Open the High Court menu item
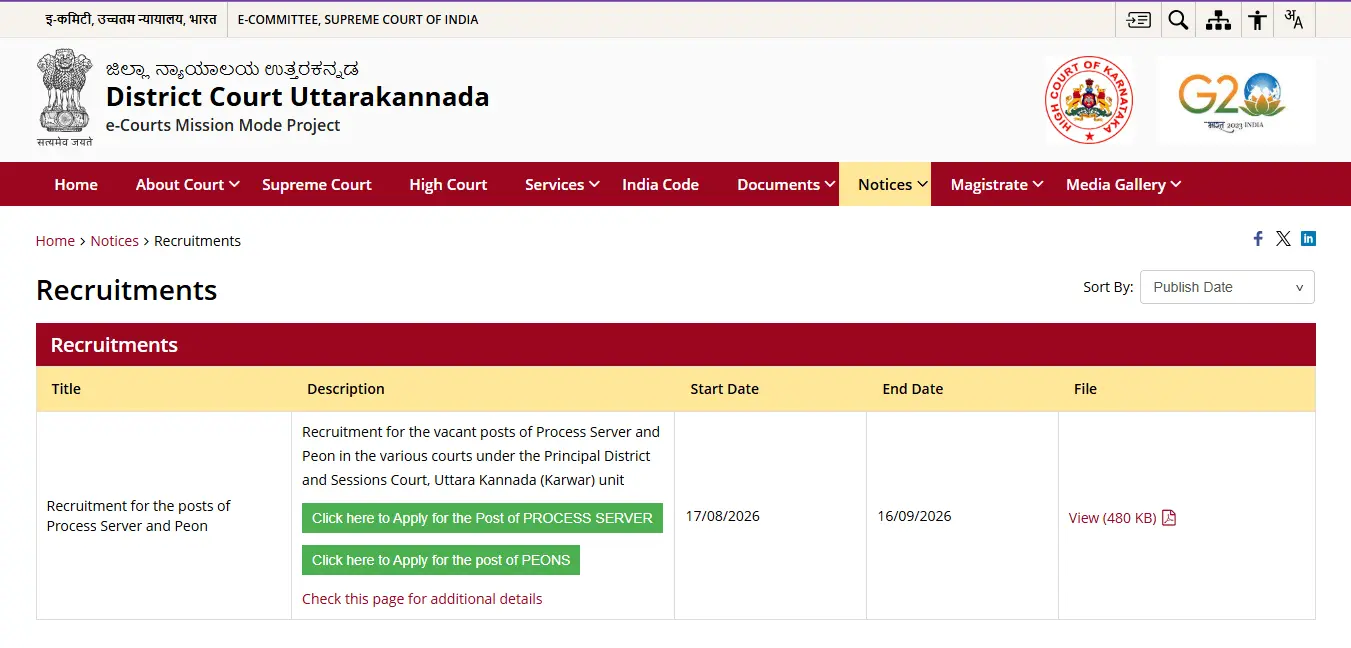Screen dimensions: 1351x648 pos(448,184)
